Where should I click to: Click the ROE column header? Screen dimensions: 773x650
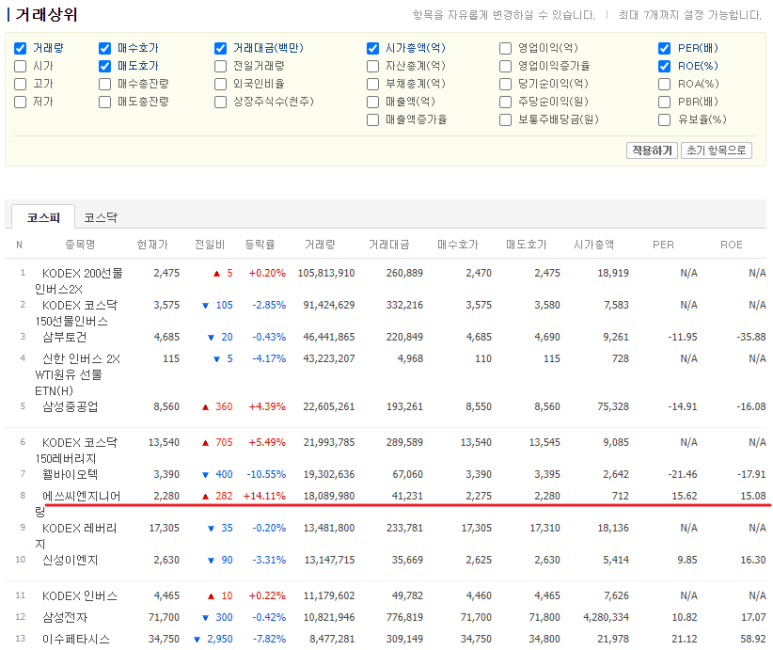coord(731,245)
